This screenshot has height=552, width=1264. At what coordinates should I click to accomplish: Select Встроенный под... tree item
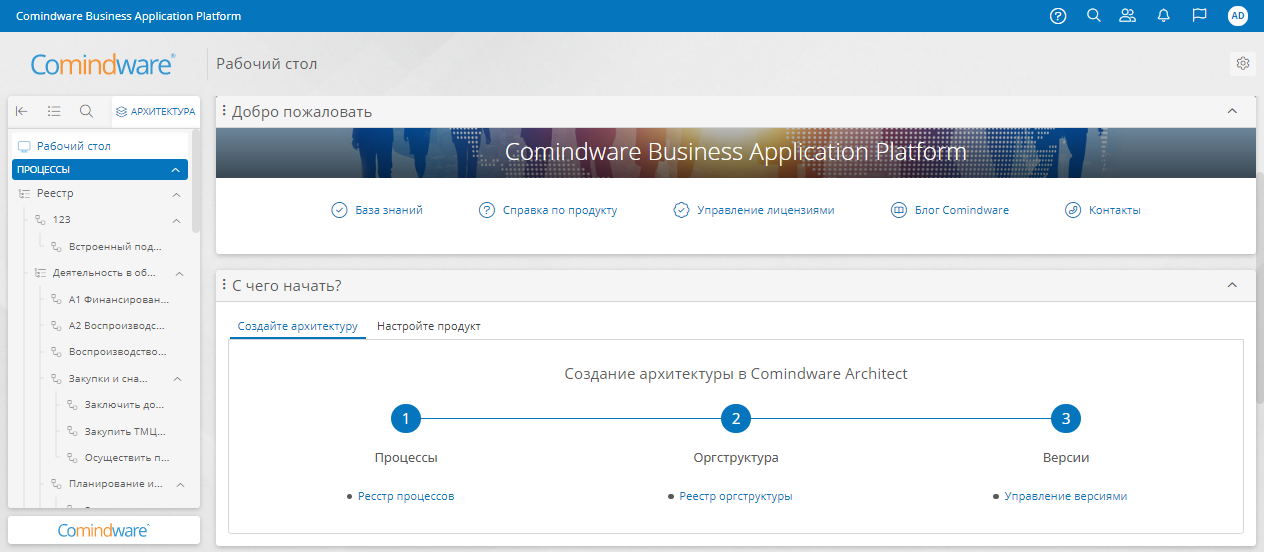point(115,246)
